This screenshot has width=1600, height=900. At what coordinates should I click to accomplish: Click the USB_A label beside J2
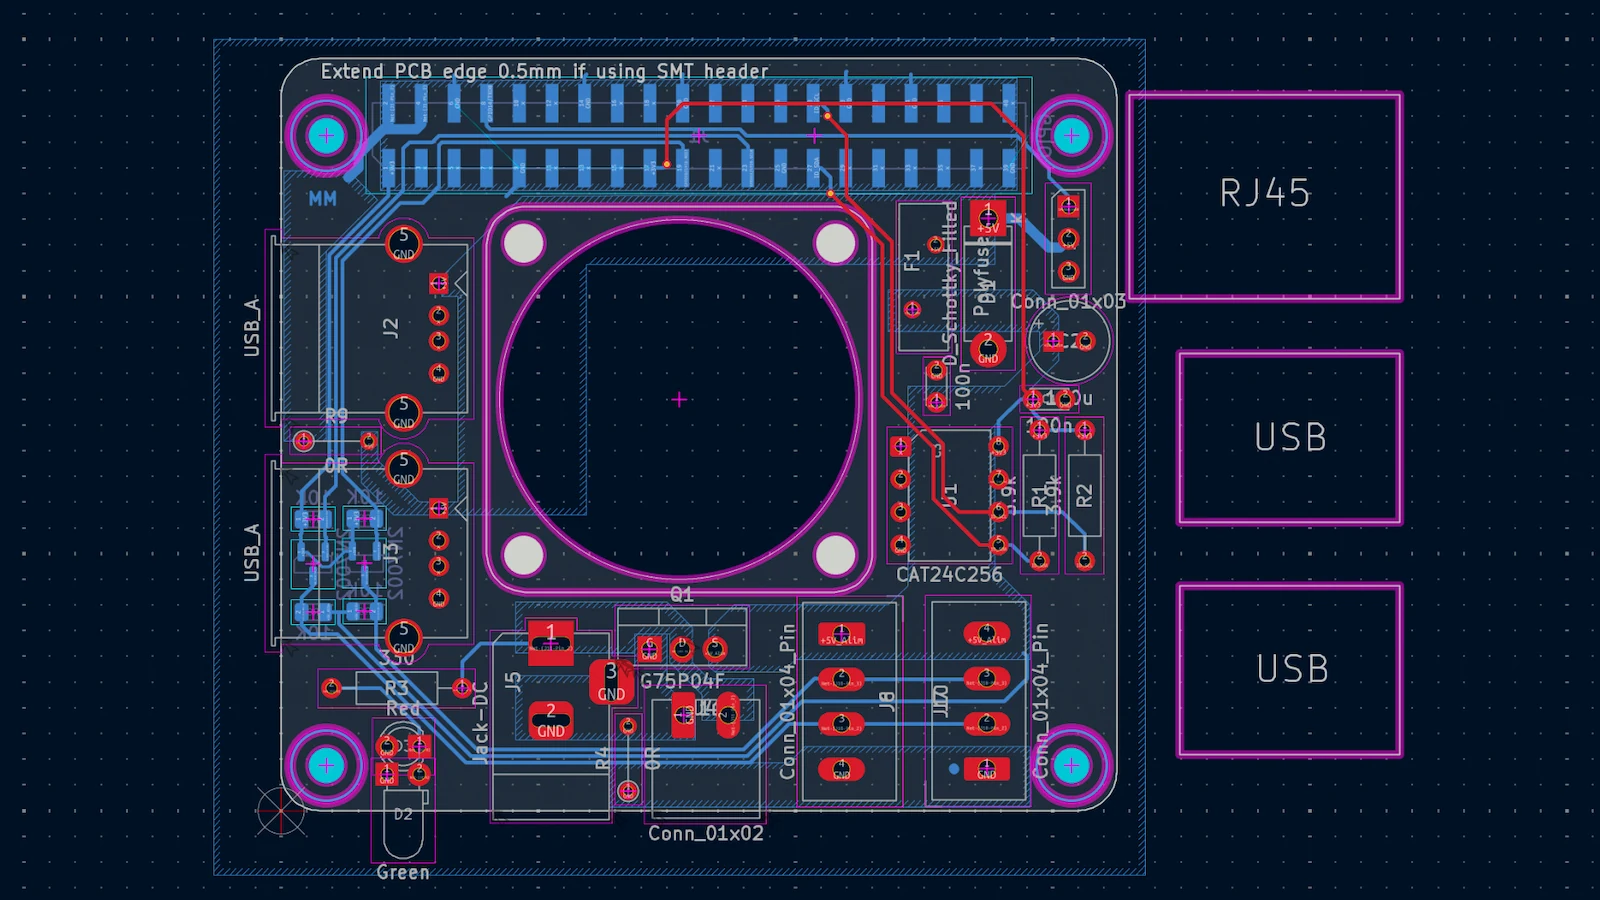[251, 327]
